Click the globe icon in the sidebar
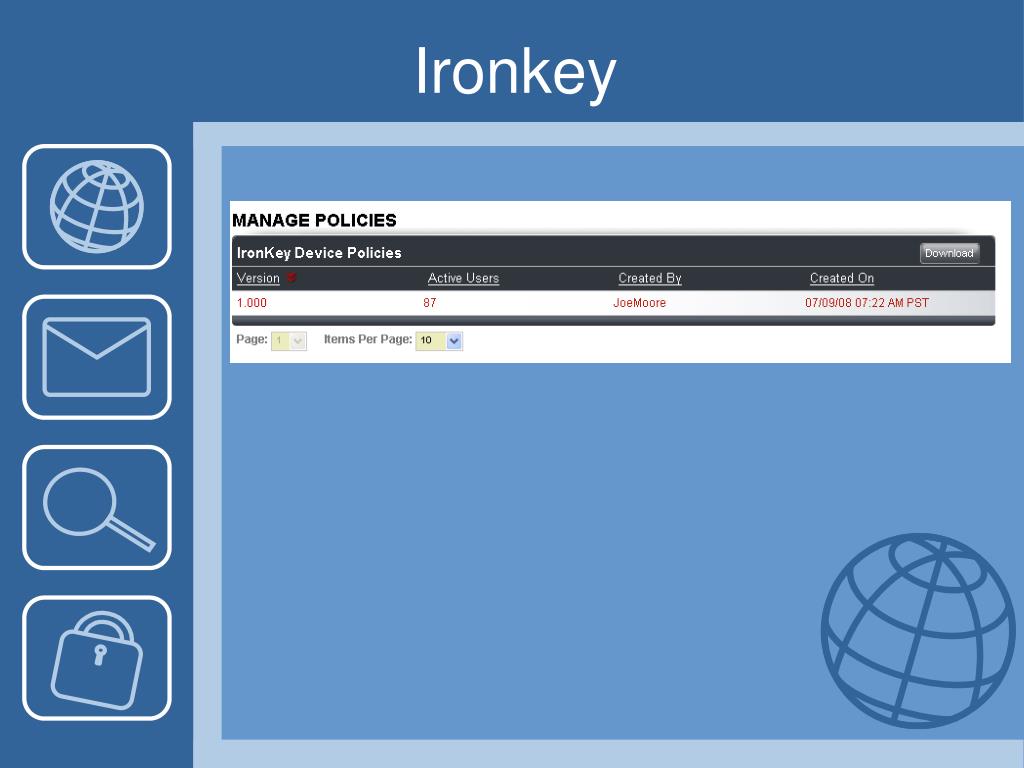1024x768 pixels. [x=97, y=206]
